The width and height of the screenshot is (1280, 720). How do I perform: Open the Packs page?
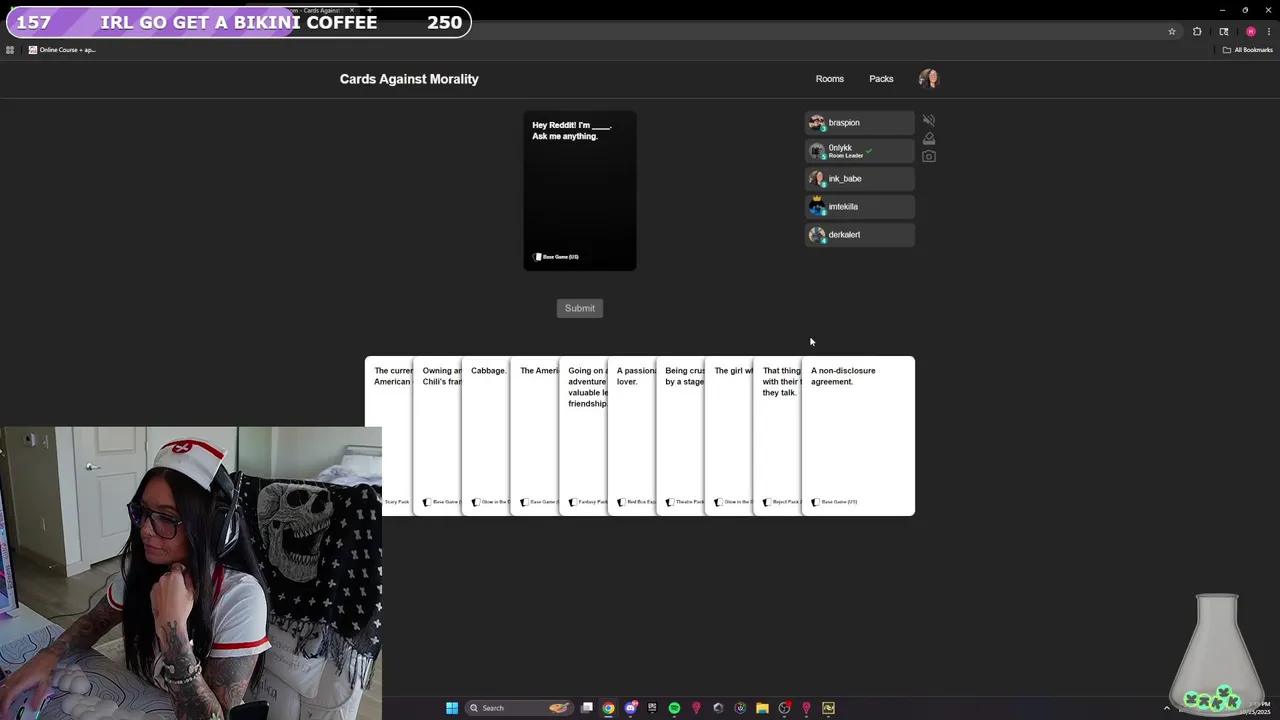point(881,79)
